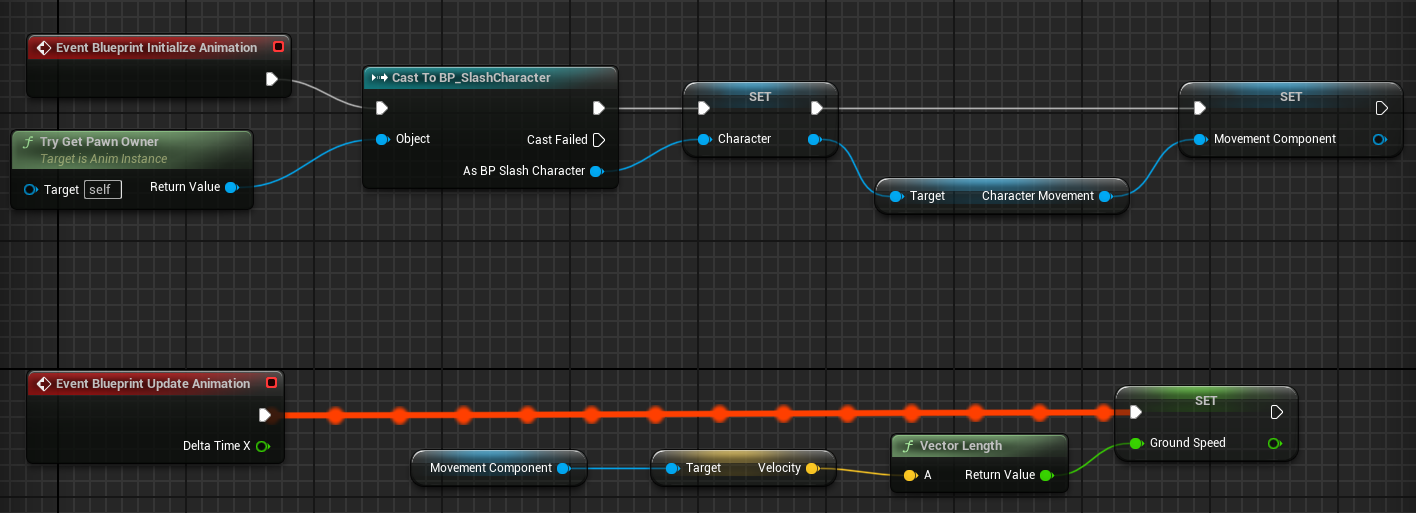Click the Velocity yellow output pin
Viewport: 1416px width, 513px height.
[x=812, y=468]
